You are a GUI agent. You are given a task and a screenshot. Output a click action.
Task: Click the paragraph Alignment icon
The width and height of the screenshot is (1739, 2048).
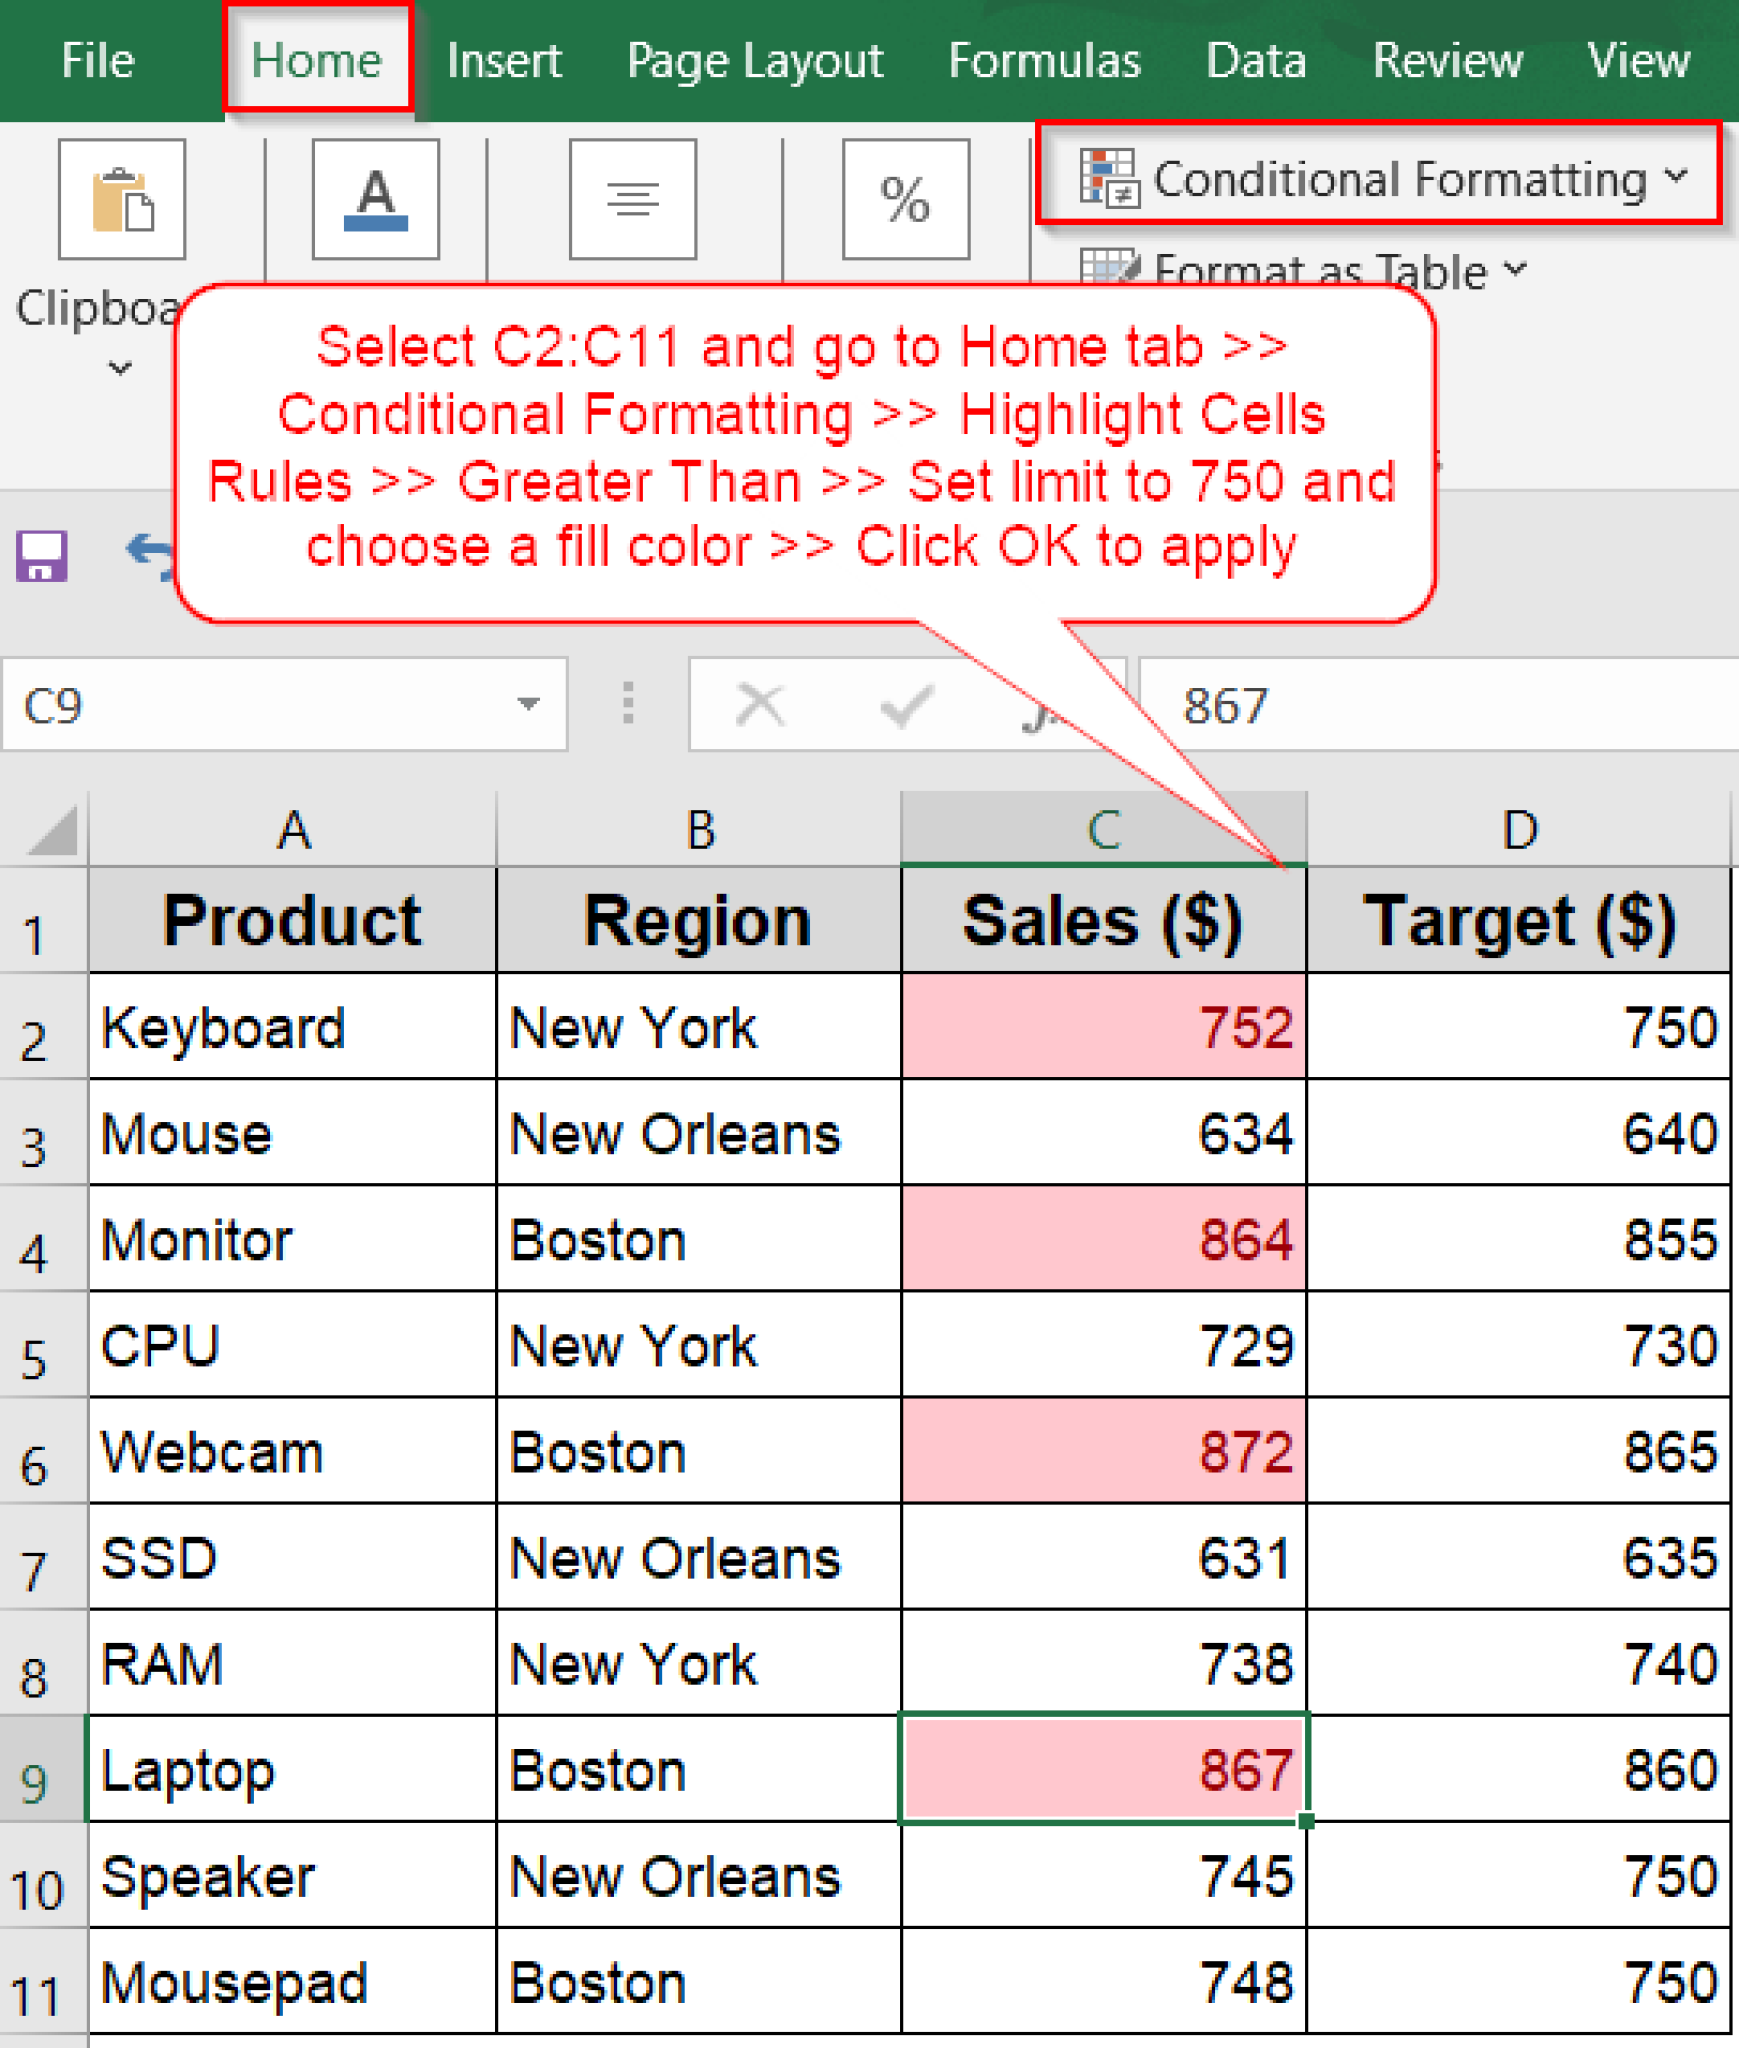633,197
